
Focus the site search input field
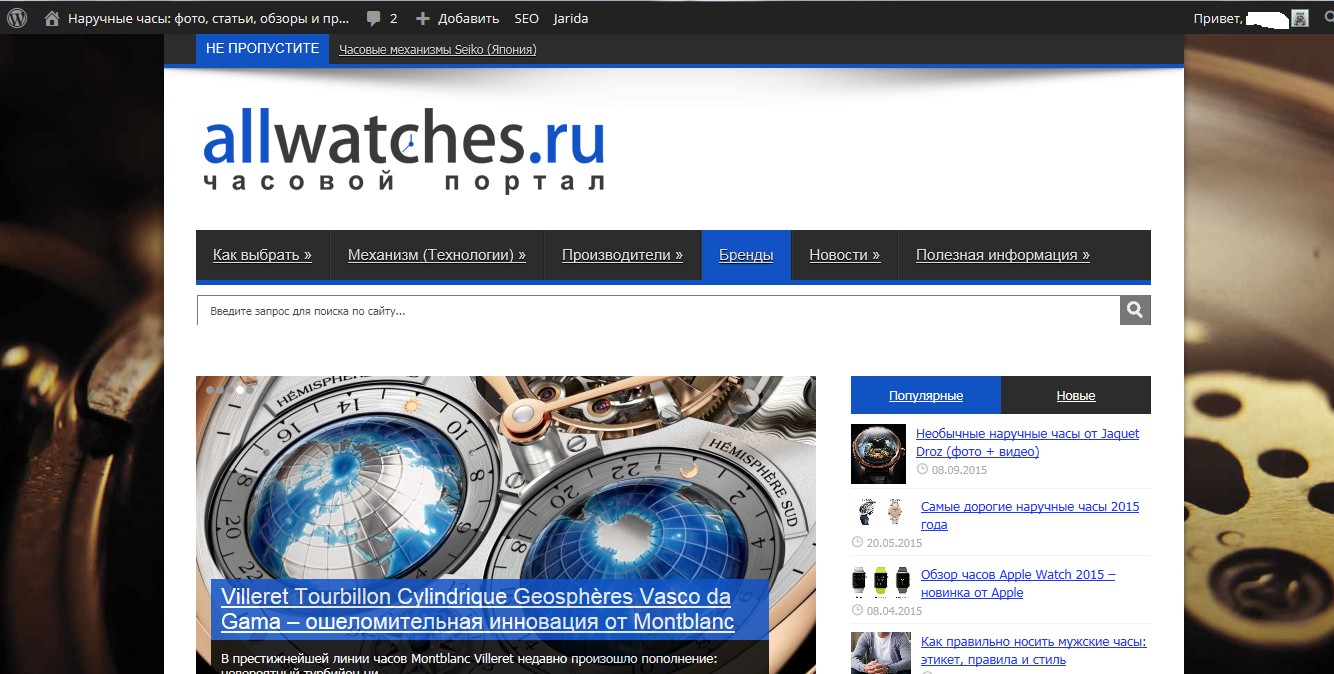[x=658, y=311]
